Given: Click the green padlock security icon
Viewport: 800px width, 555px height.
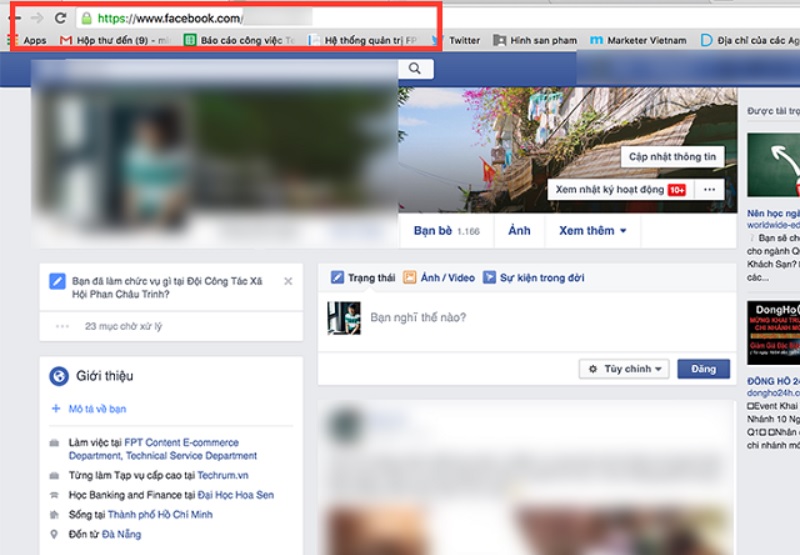Looking at the screenshot, I should click(x=87, y=19).
